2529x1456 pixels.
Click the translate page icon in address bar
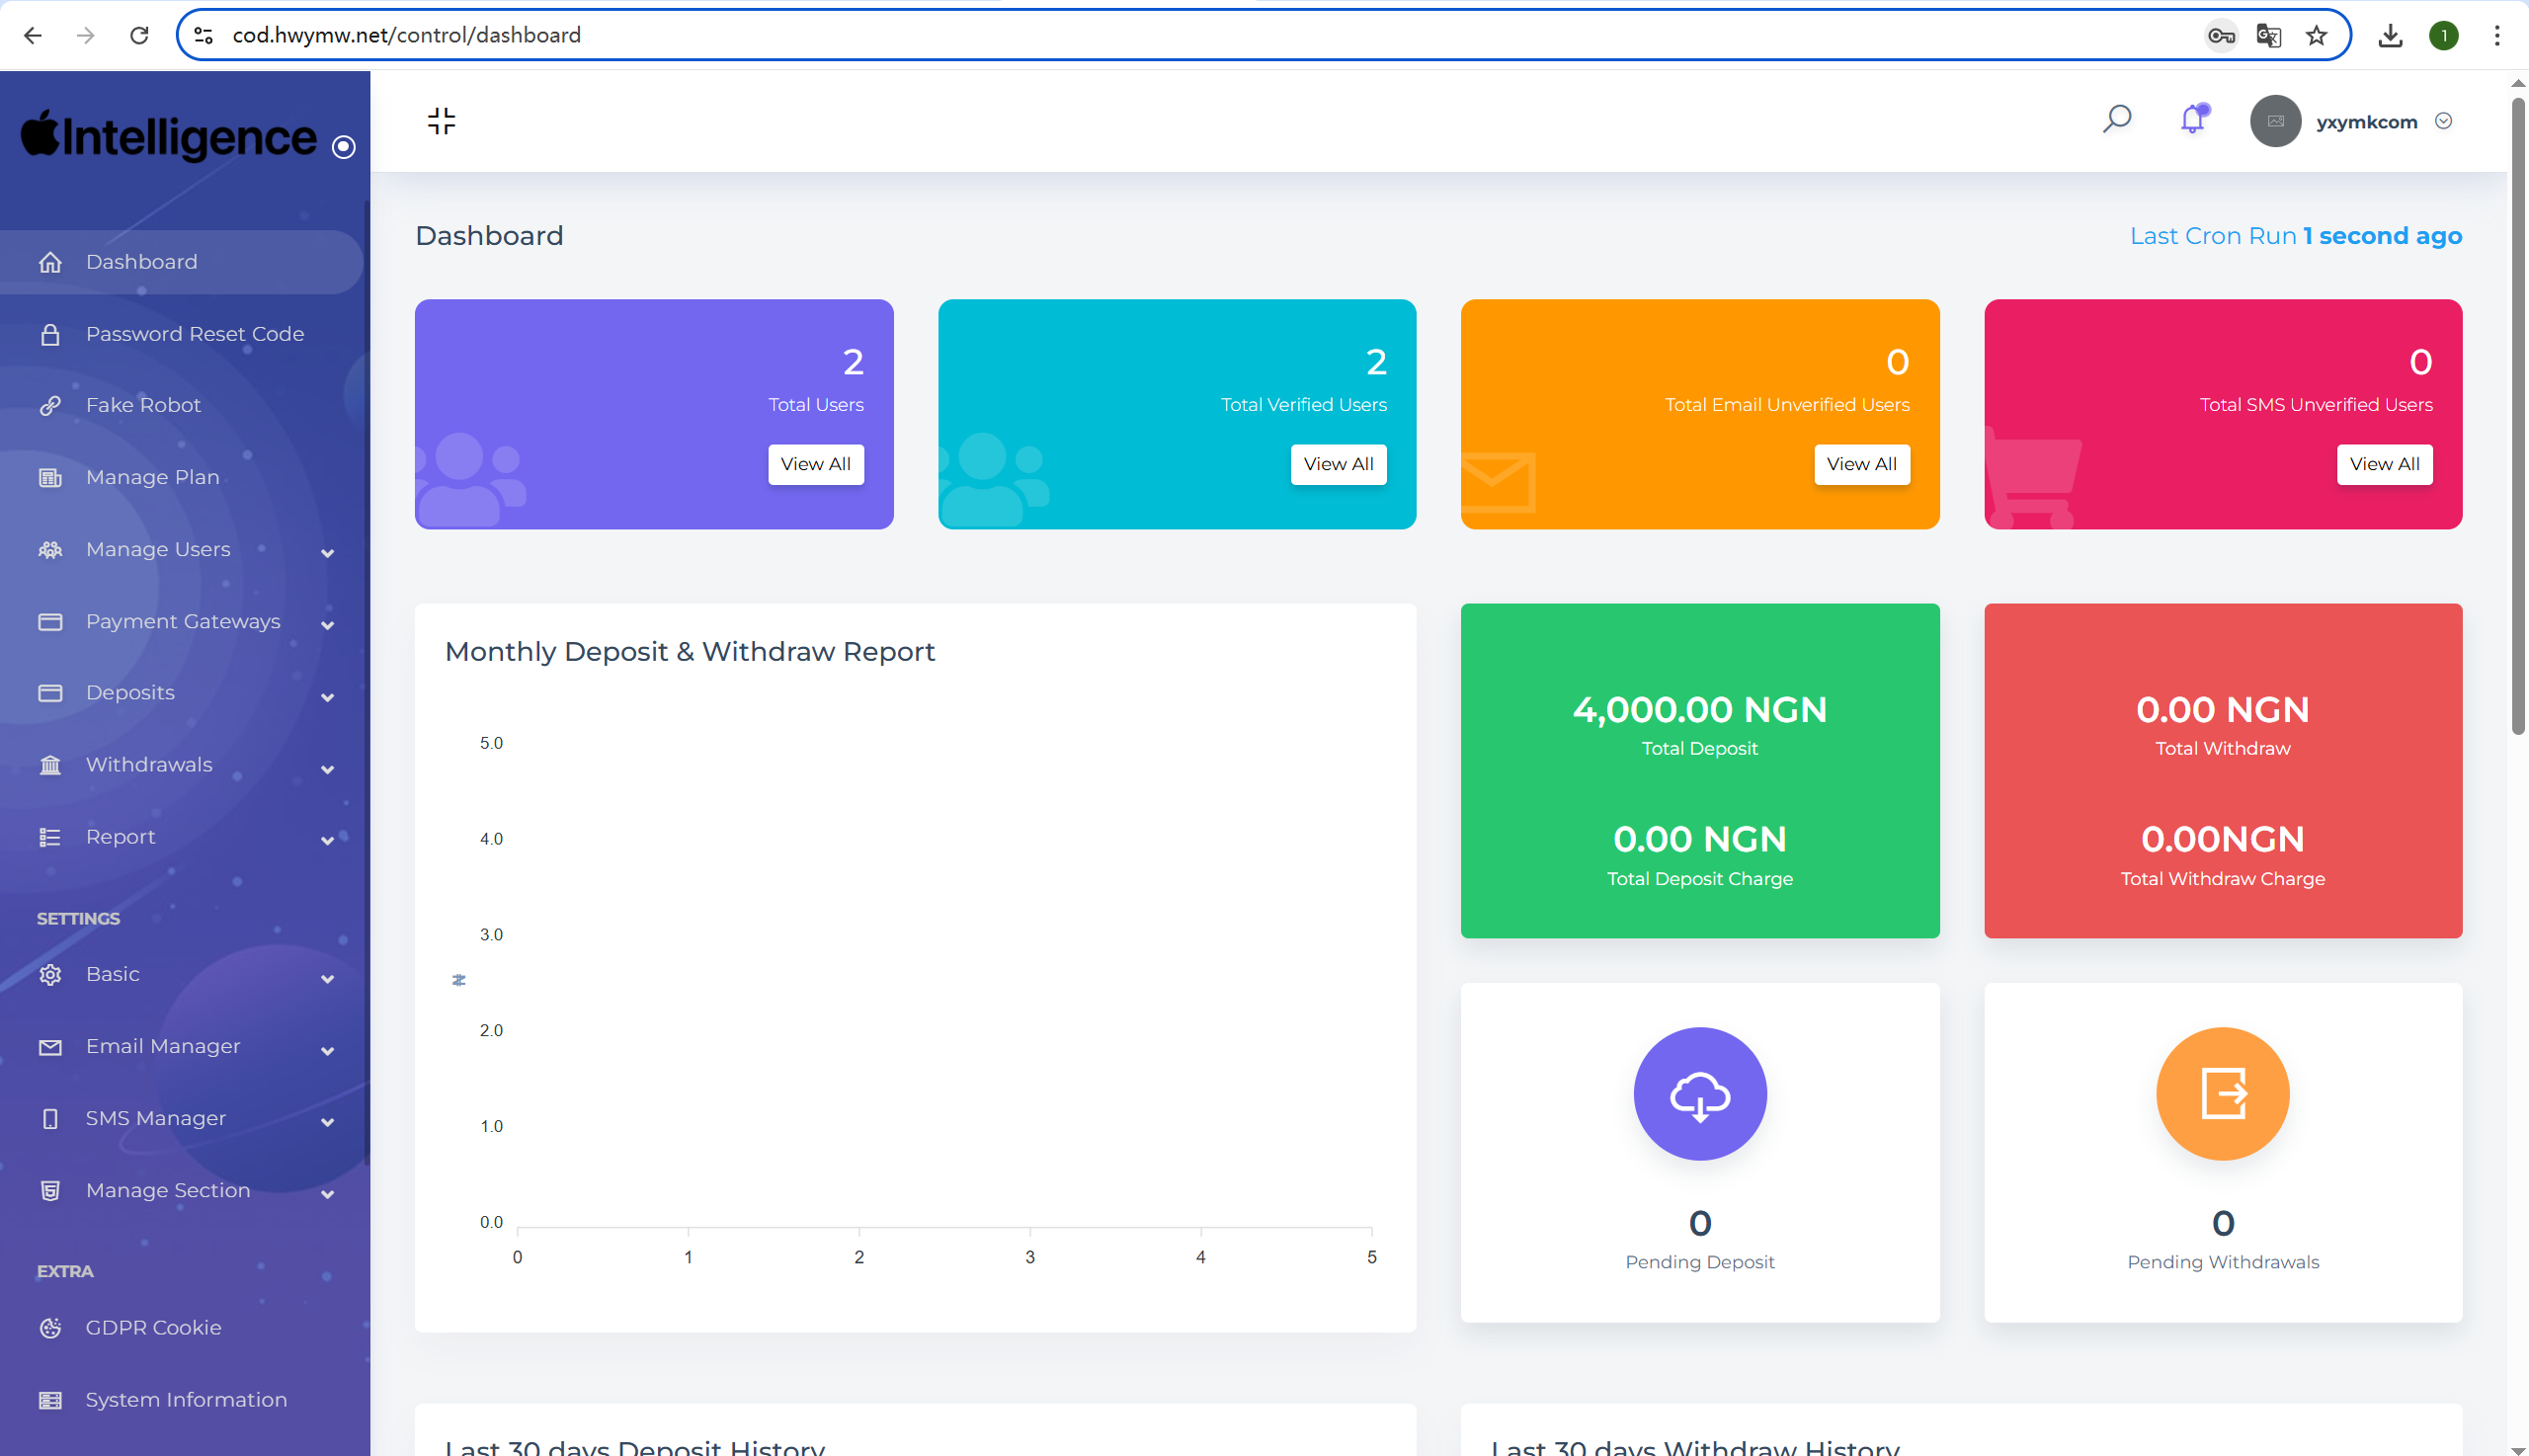2267,36
